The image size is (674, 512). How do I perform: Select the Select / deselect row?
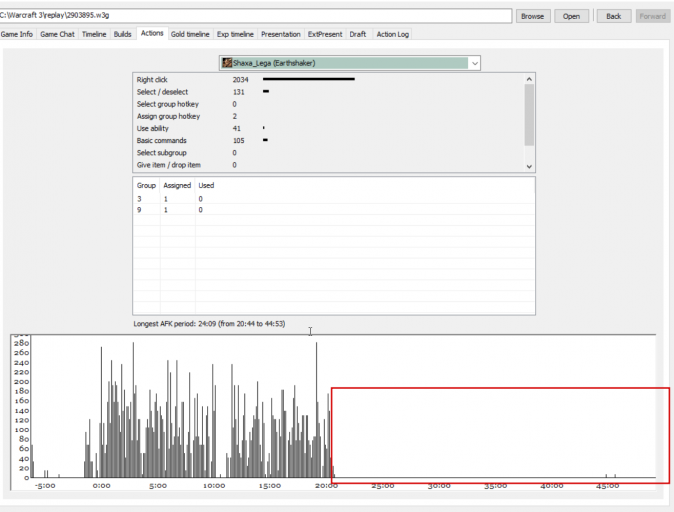329,92
